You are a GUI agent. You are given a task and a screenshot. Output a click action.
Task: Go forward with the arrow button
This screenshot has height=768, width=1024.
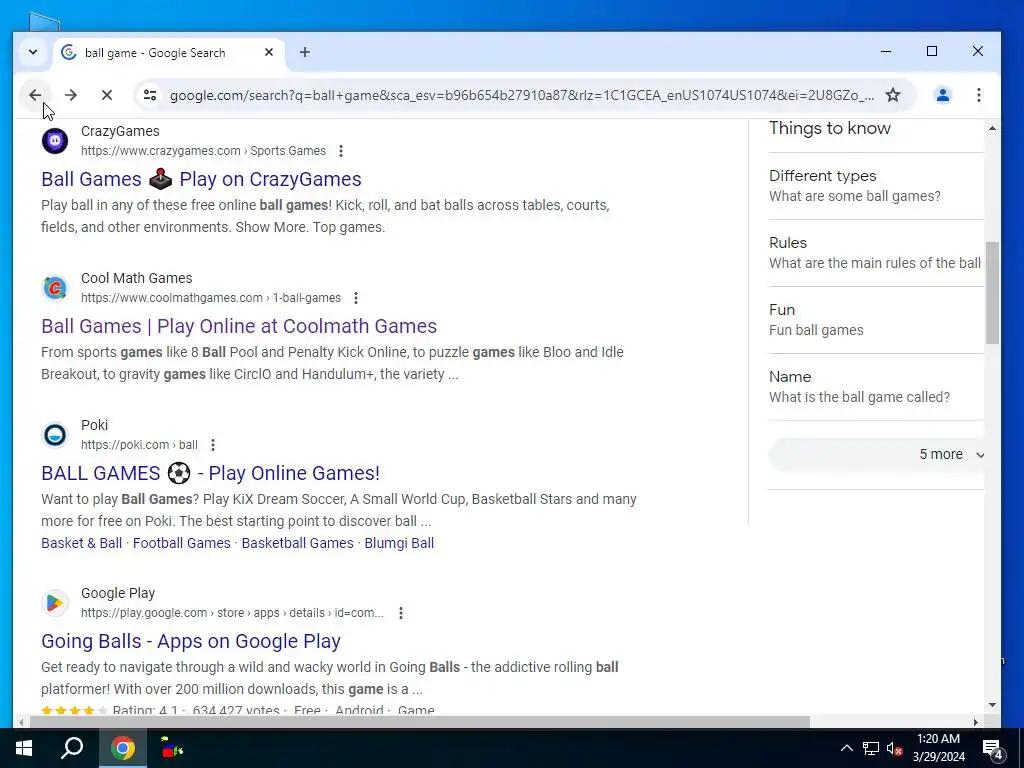tap(71, 95)
